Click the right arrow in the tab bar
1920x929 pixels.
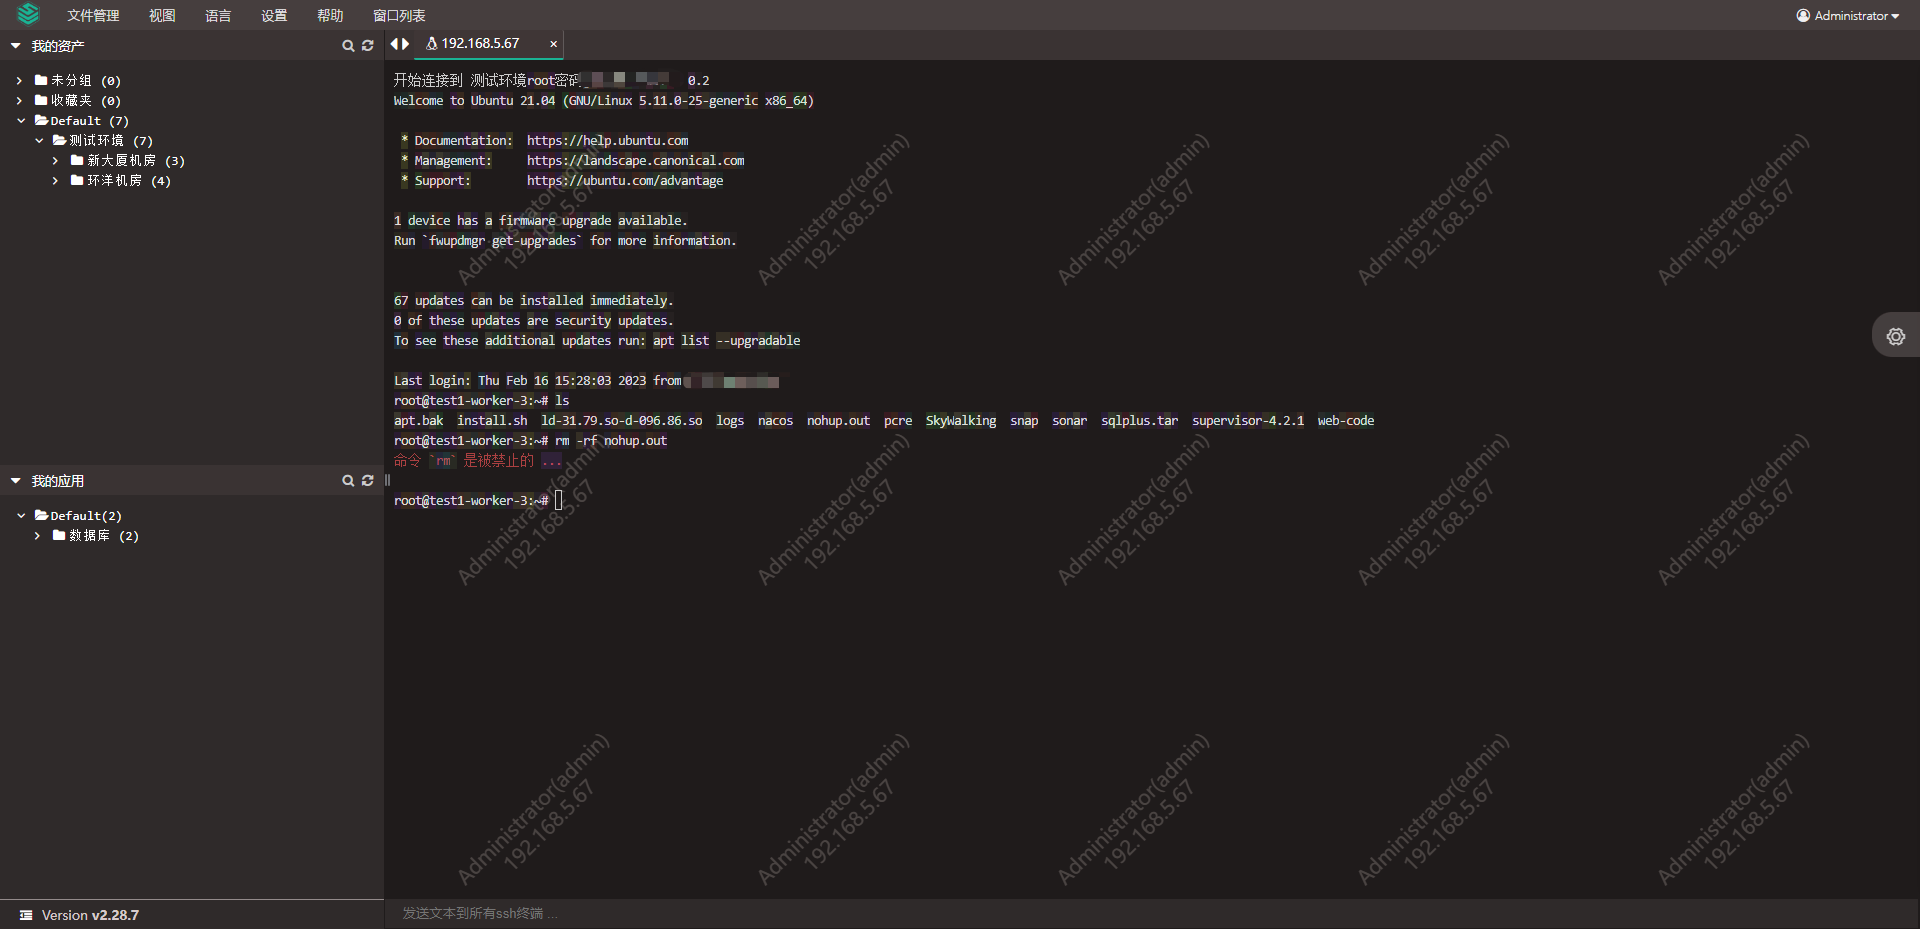coord(406,43)
